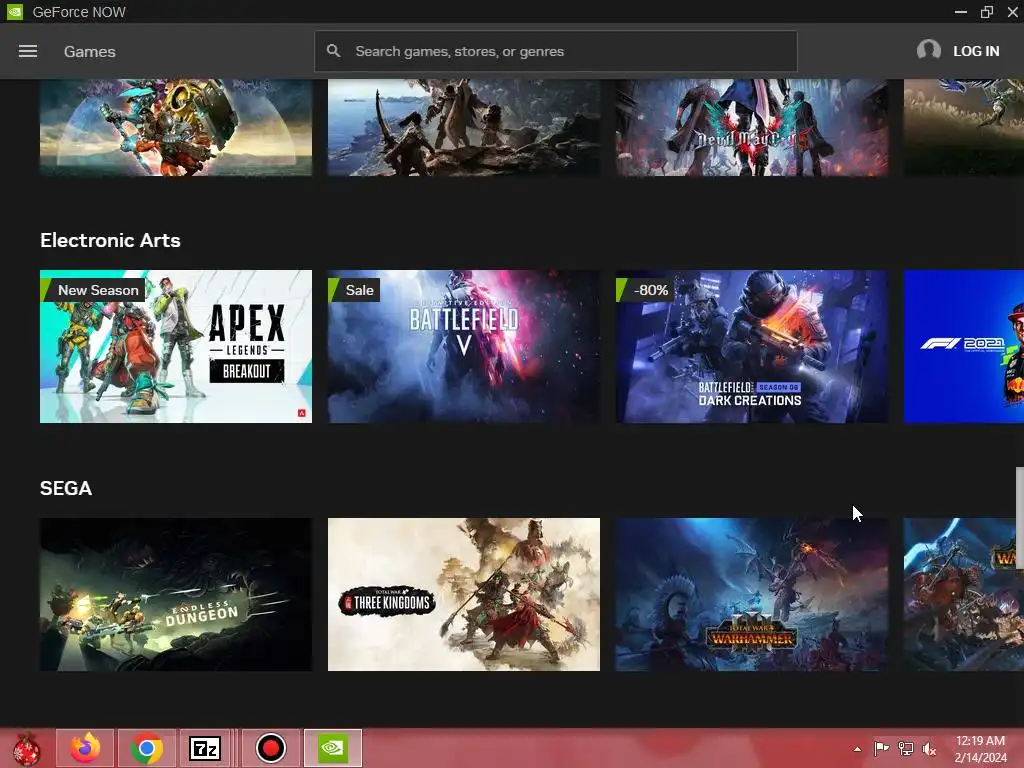Open the Monster Hunter cliffside game tile
This screenshot has width=1024, height=768.
[464, 127]
